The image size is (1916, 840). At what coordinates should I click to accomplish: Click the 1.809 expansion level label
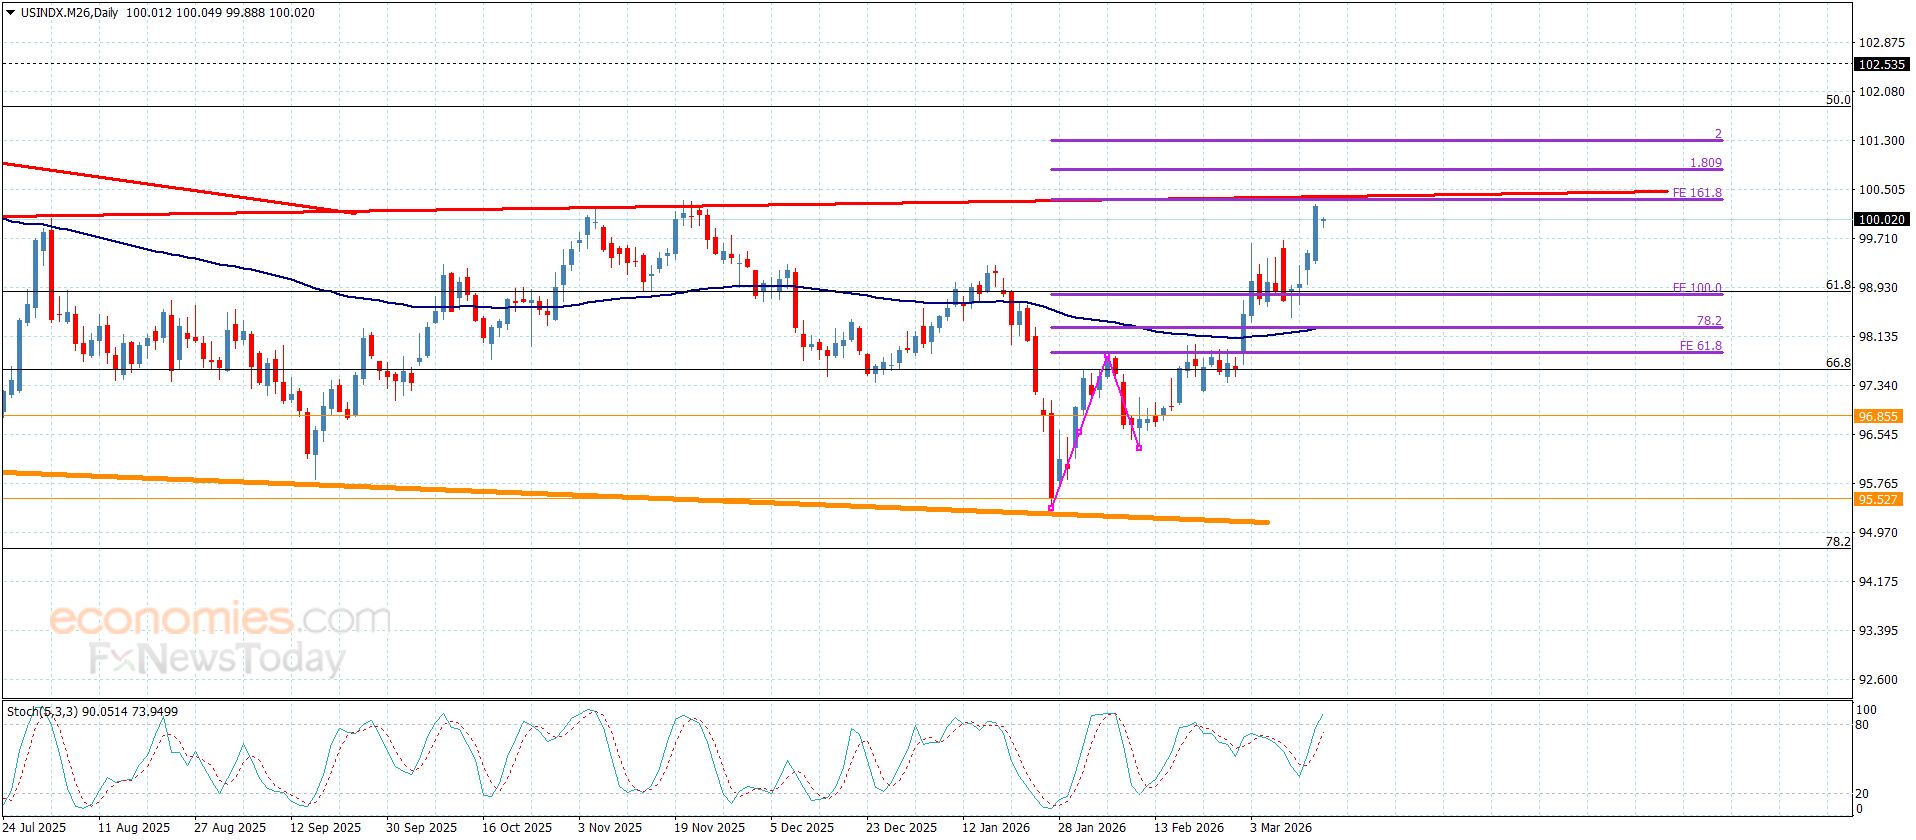click(x=1706, y=163)
